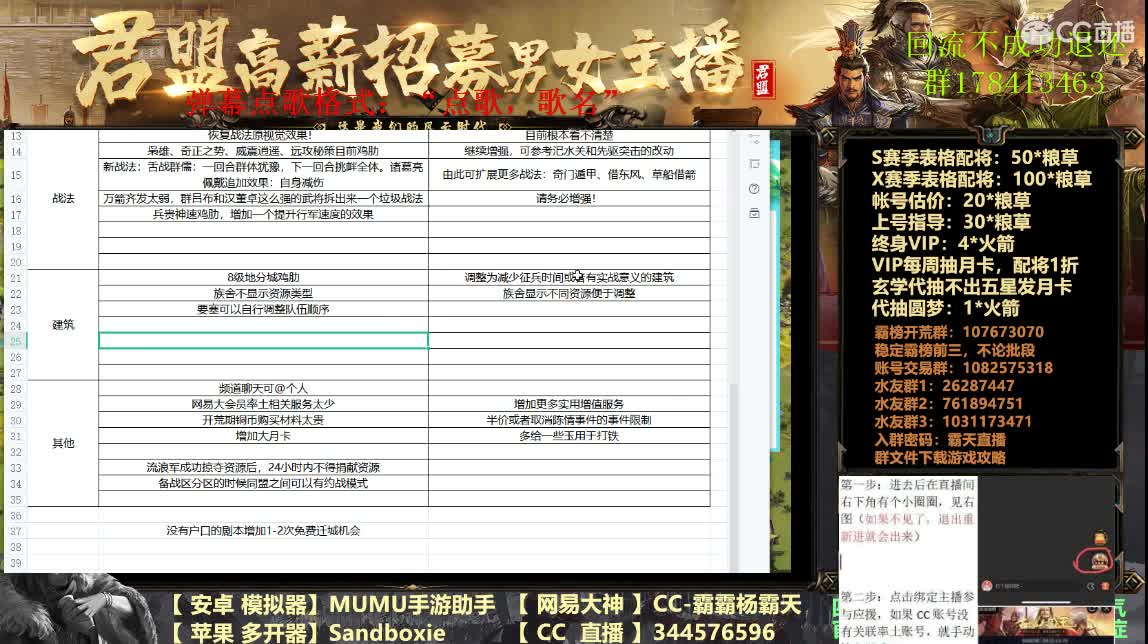Screen dimensions: 1148x644
Task: Select cell 族舍不显示资源类型
Action: [264, 293]
